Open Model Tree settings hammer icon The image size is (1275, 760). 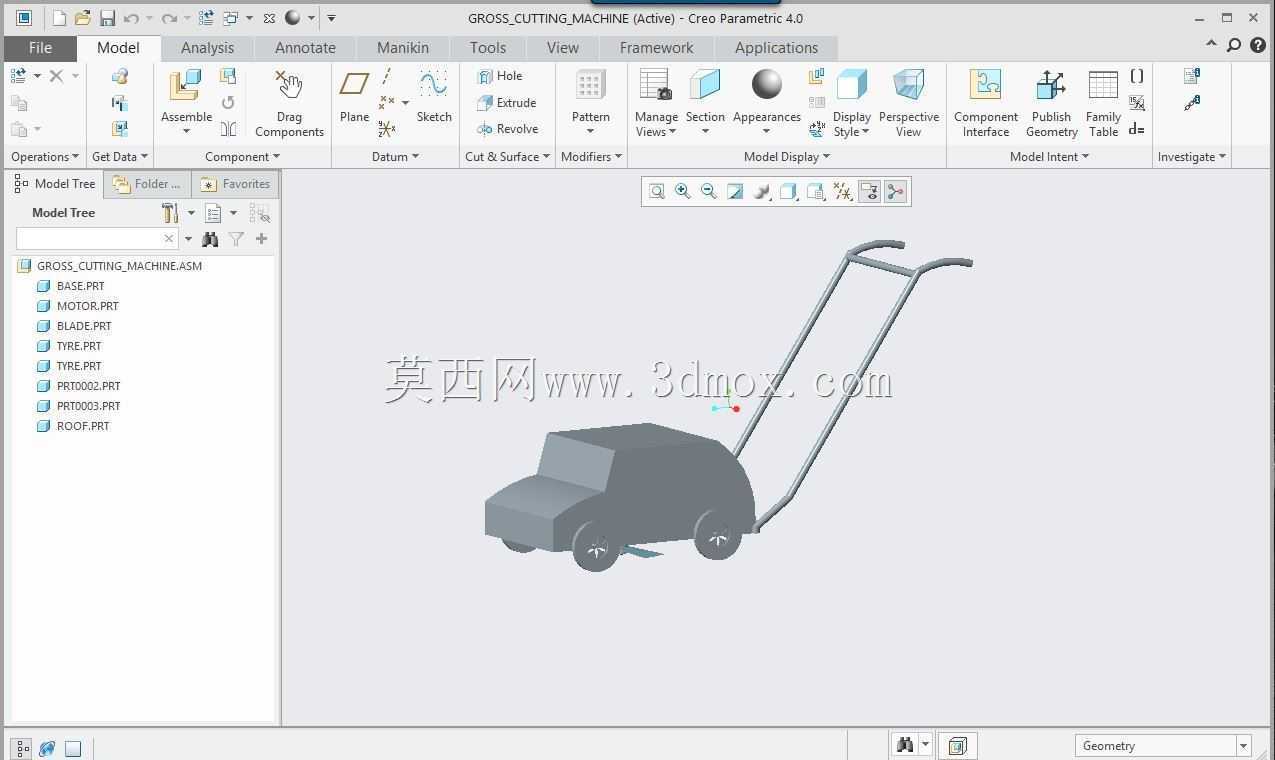[x=170, y=213]
